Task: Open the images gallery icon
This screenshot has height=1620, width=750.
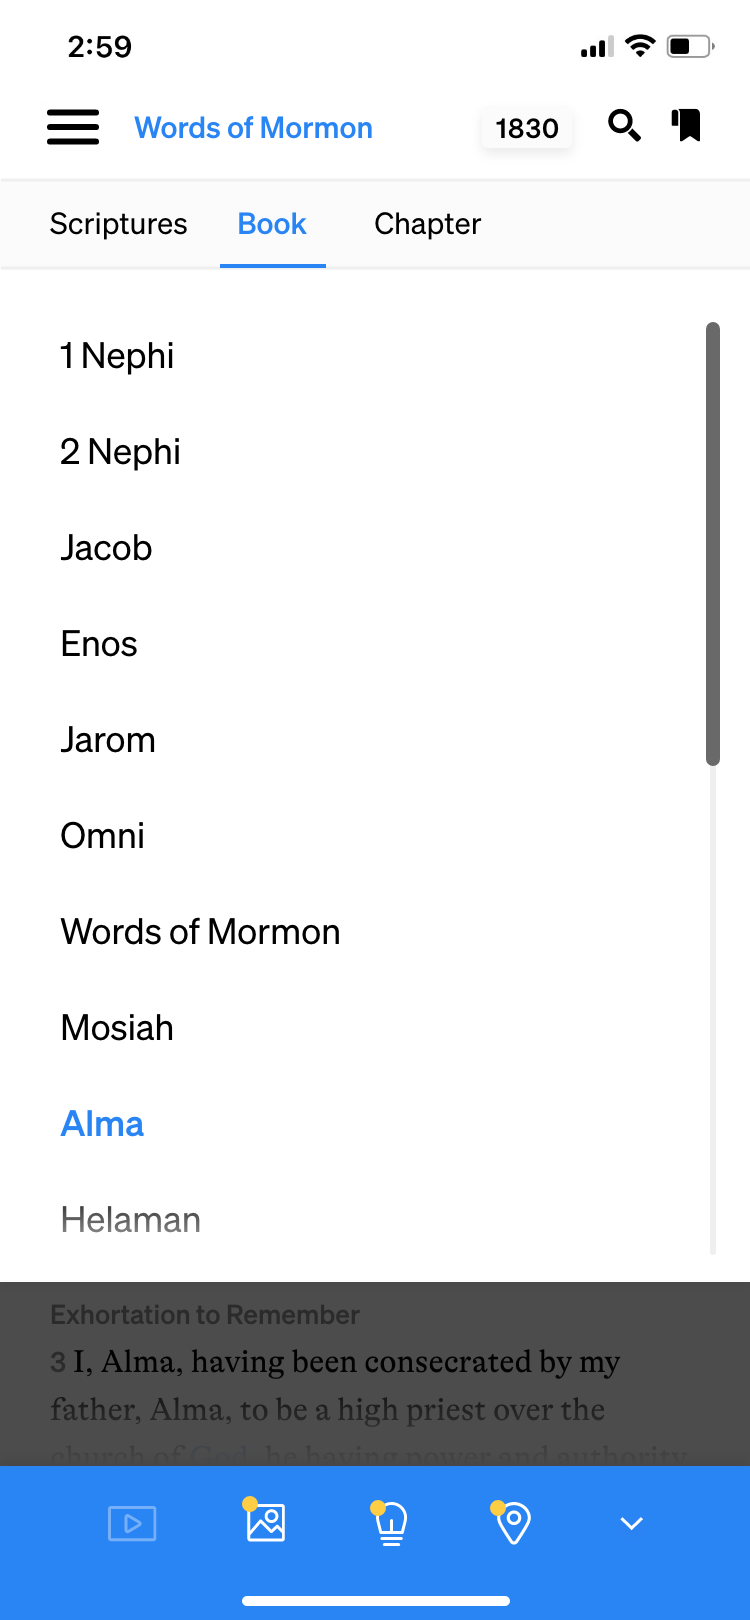Action: (x=265, y=1522)
